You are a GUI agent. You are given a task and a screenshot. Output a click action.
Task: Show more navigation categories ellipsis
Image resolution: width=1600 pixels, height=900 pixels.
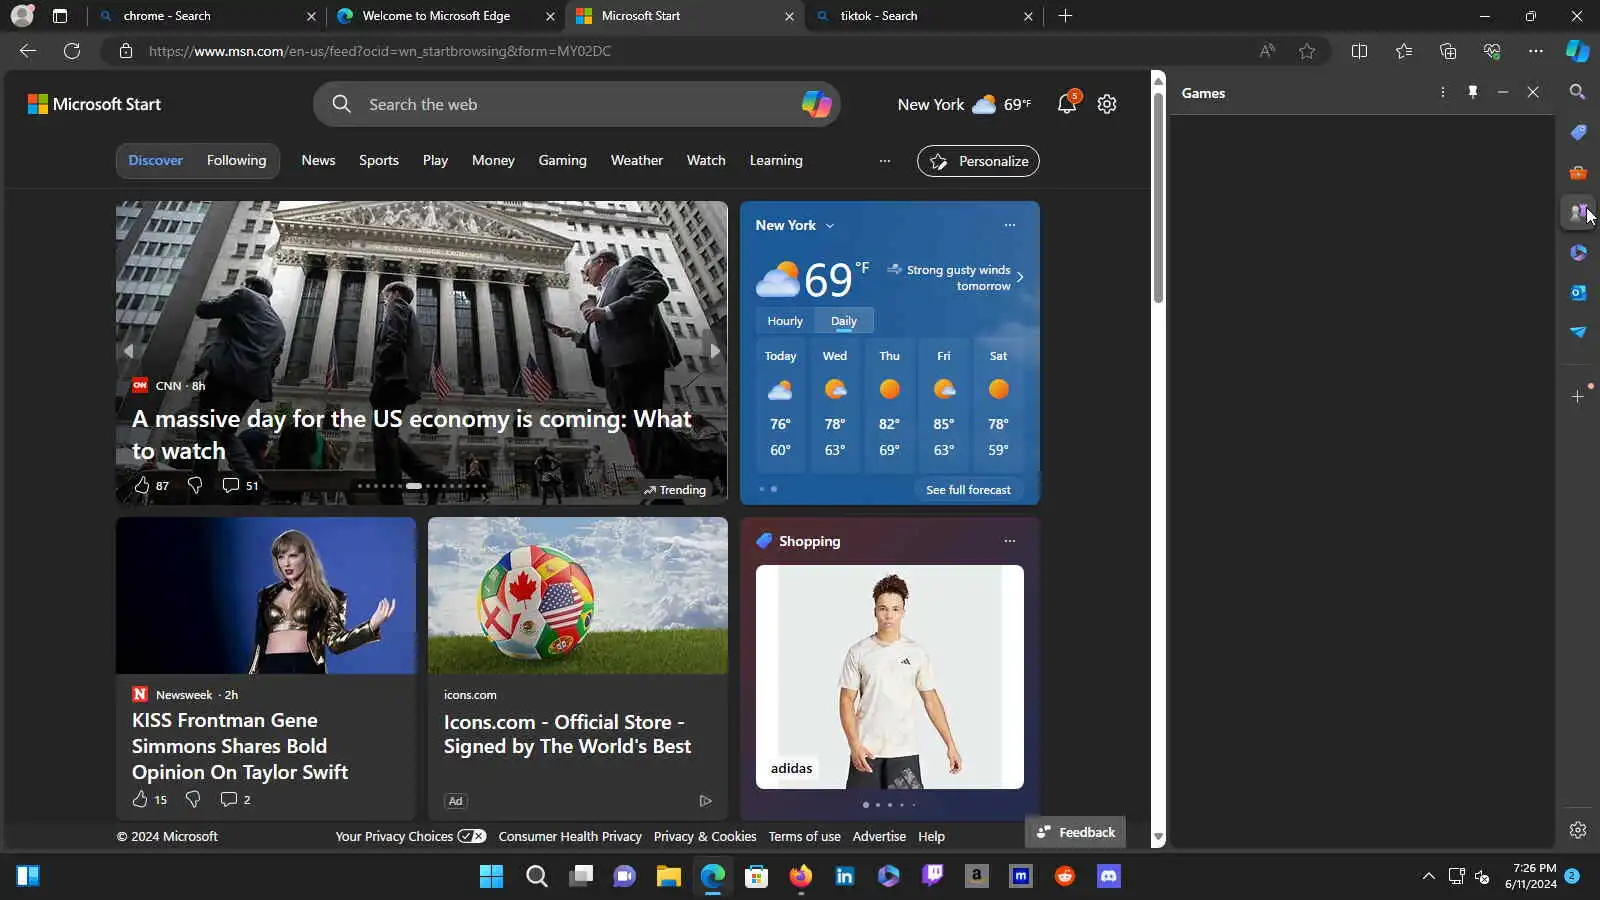coord(885,161)
